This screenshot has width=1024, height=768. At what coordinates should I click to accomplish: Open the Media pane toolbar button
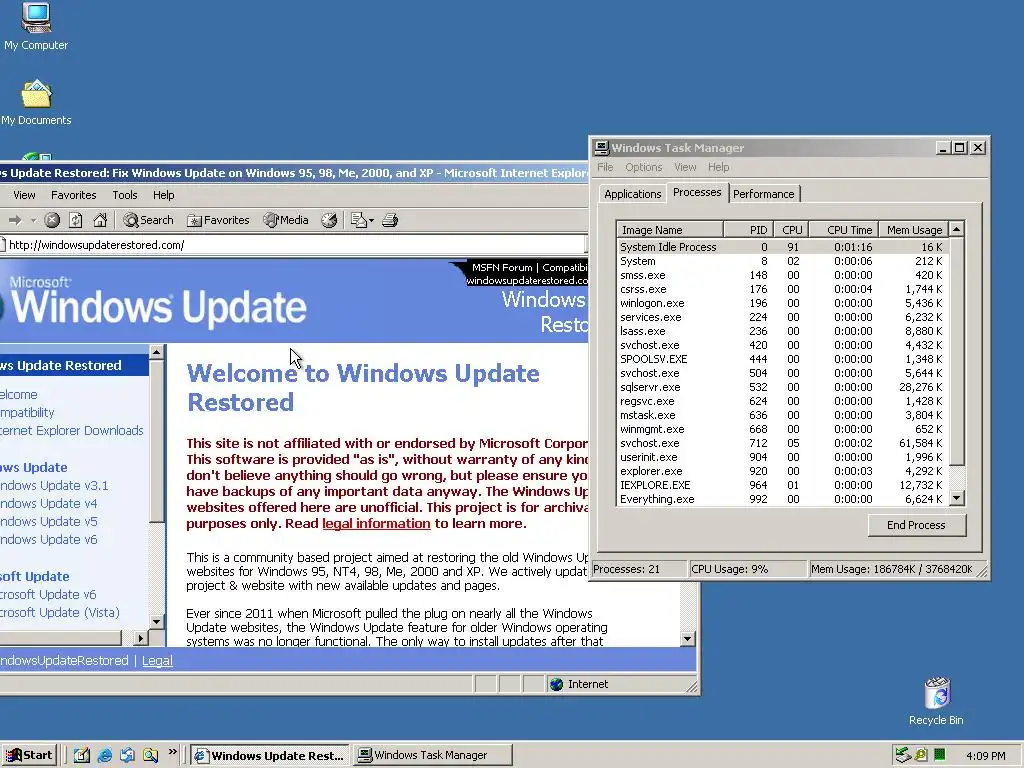[286, 221]
